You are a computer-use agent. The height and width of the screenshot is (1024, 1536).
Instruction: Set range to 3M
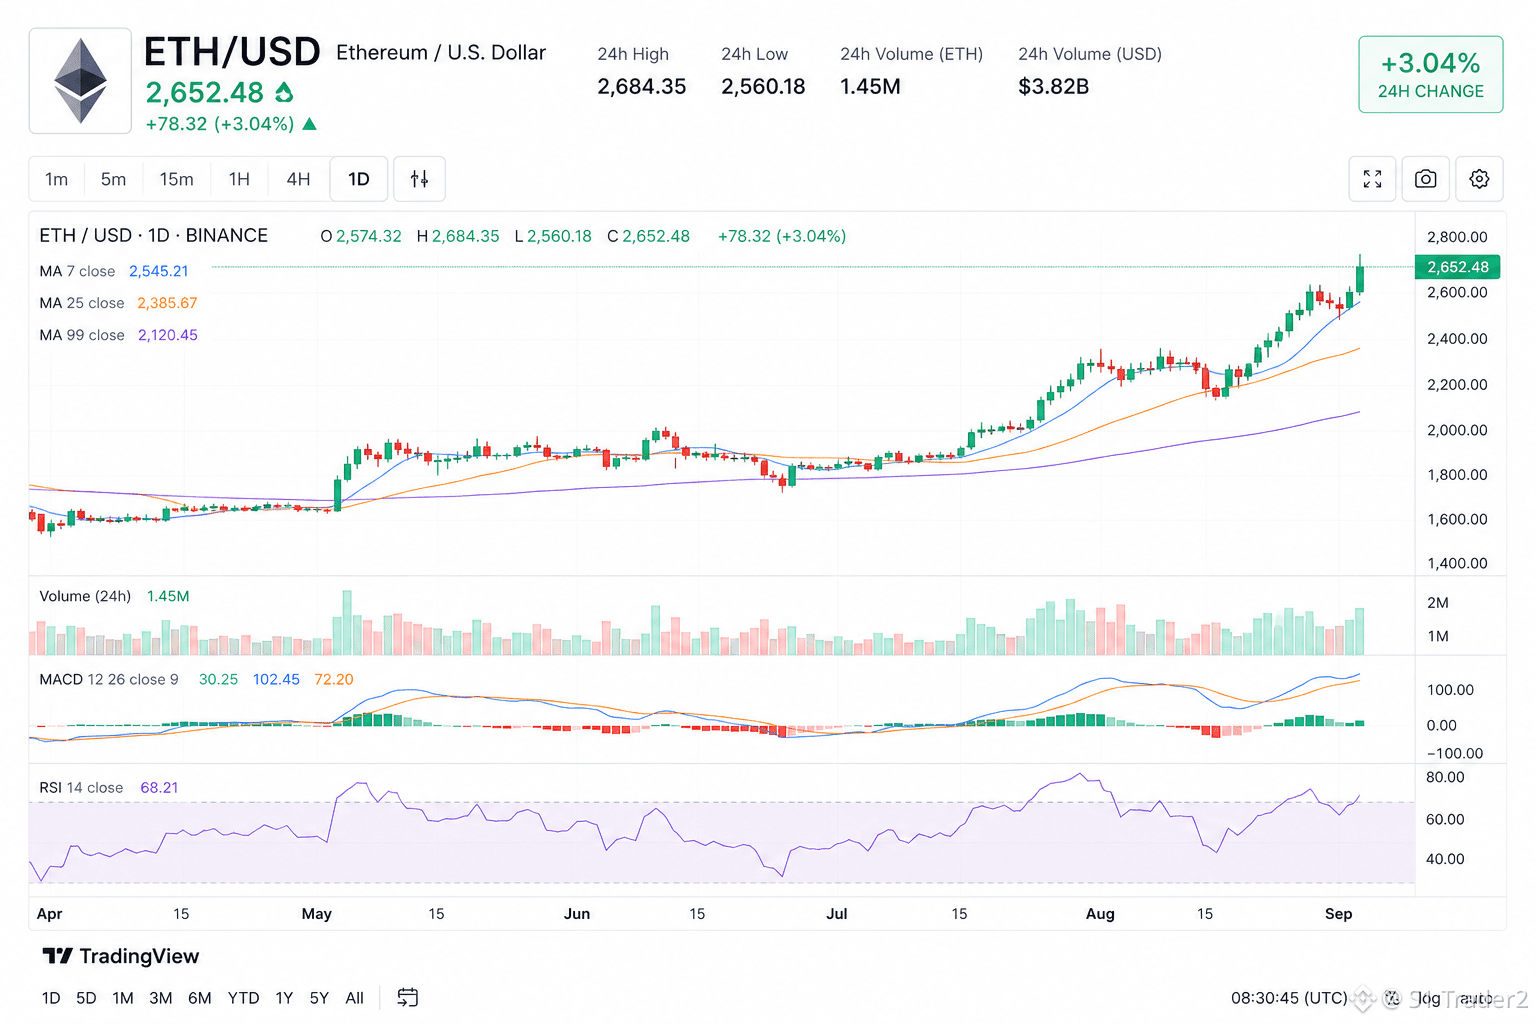[161, 998]
